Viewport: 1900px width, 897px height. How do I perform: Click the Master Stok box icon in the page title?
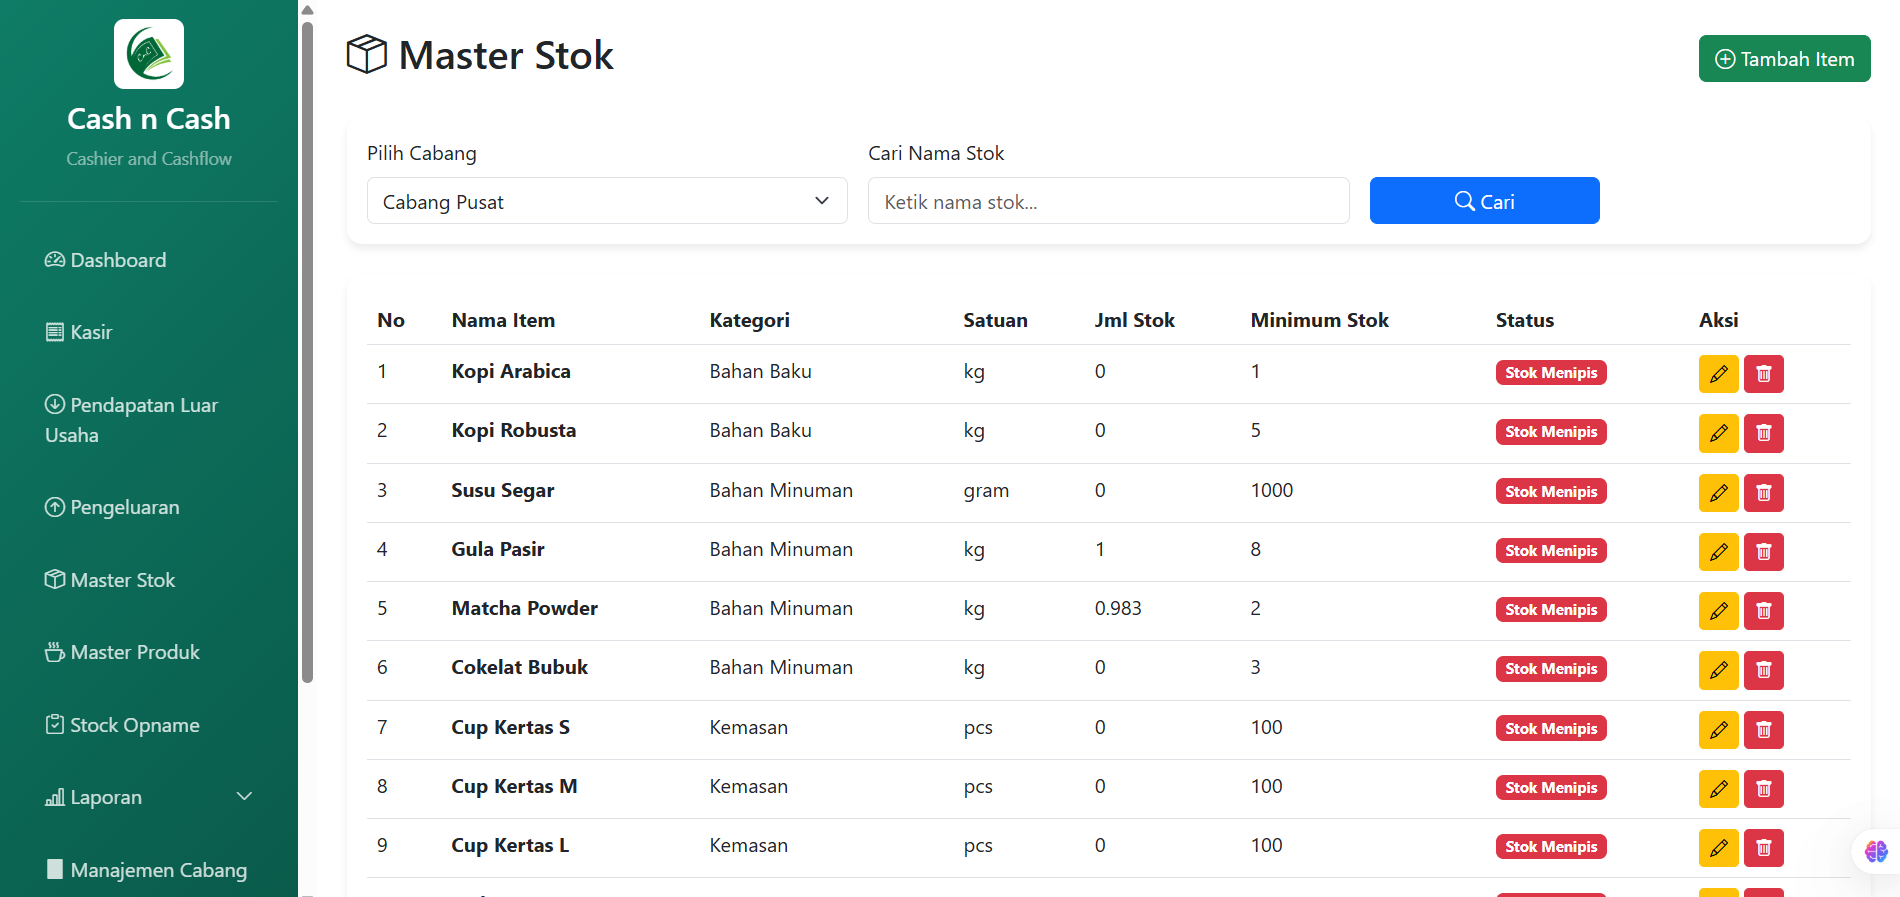coord(367,54)
